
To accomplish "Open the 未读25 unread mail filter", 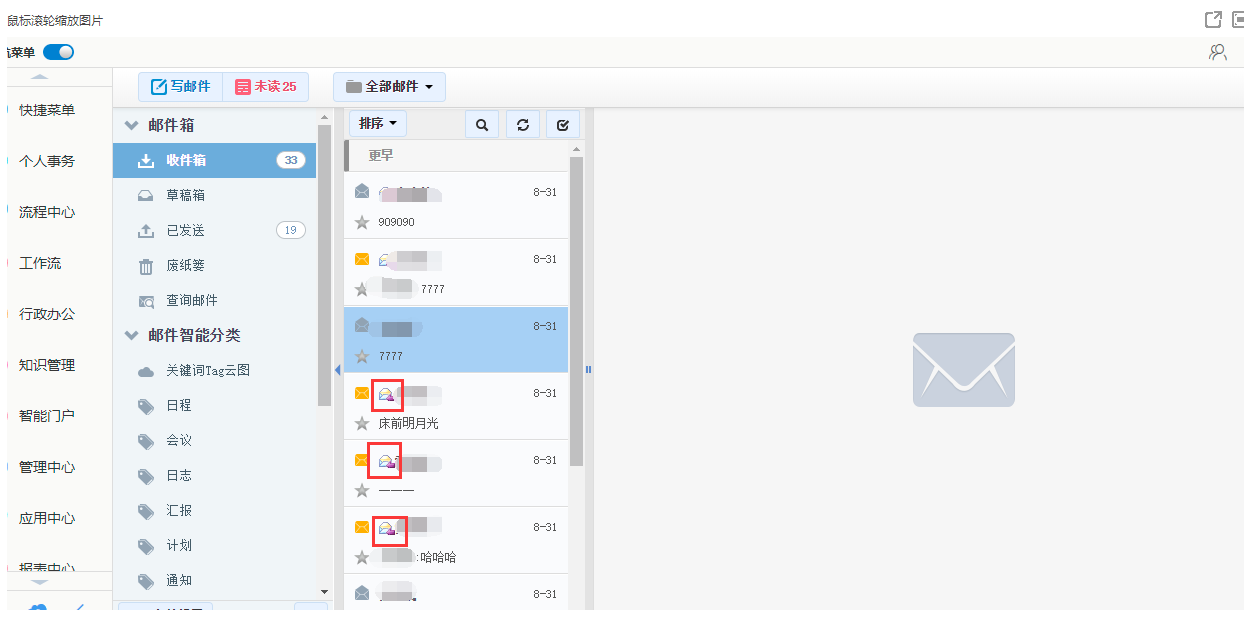I will [x=265, y=87].
